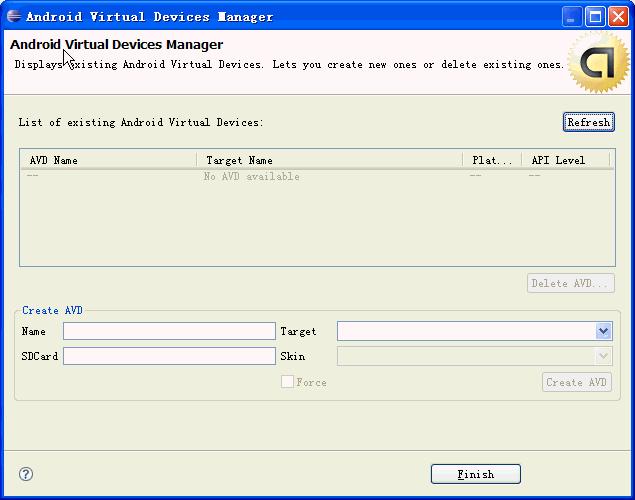Viewport: 635px width, 500px height.
Task: Focus the SDCard input field
Action: [x=169, y=356]
